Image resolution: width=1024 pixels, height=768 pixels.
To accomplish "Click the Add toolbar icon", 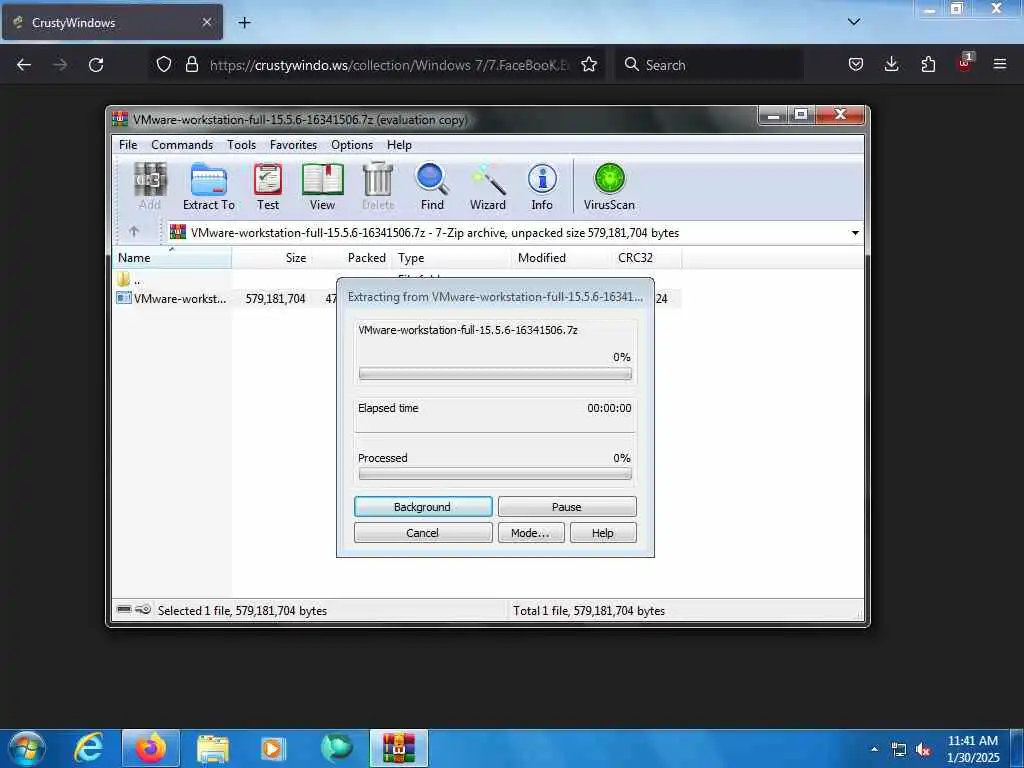I will pos(150,187).
